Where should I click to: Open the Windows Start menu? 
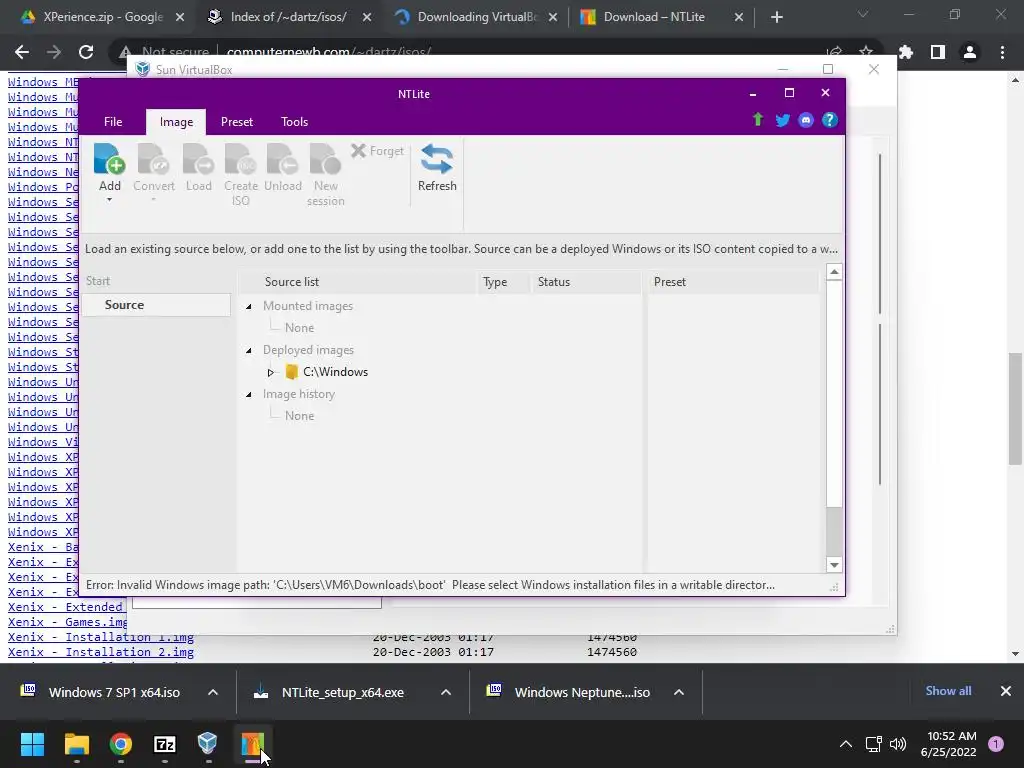pos(32,743)
